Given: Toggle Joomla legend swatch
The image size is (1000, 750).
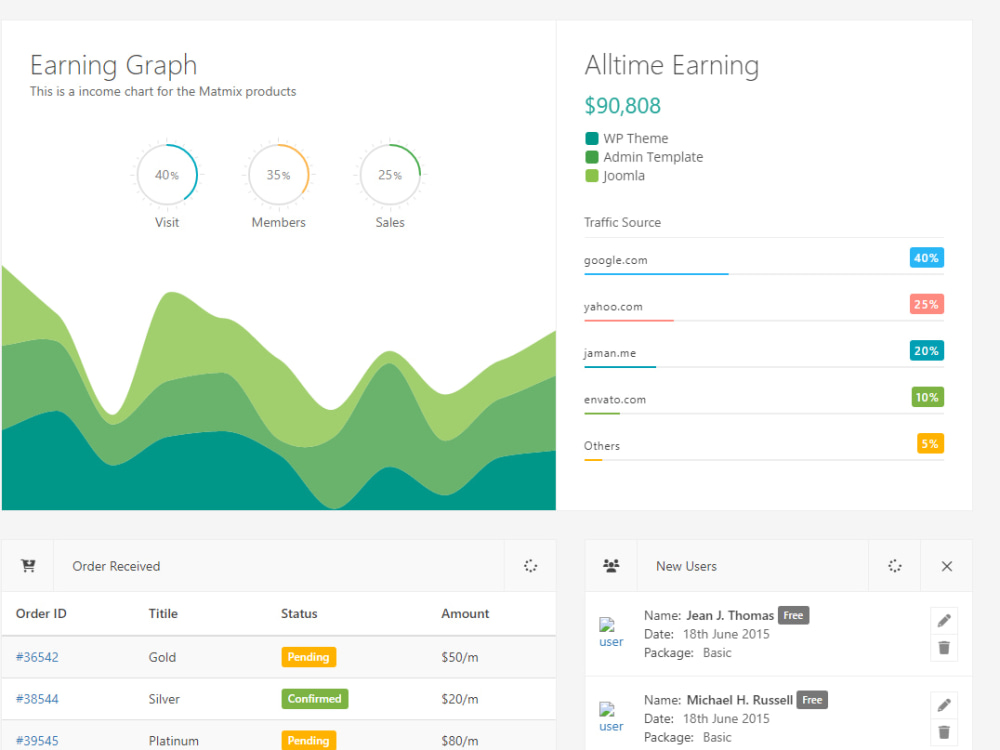Looking at the screenshot, I should tap(592, 175).
